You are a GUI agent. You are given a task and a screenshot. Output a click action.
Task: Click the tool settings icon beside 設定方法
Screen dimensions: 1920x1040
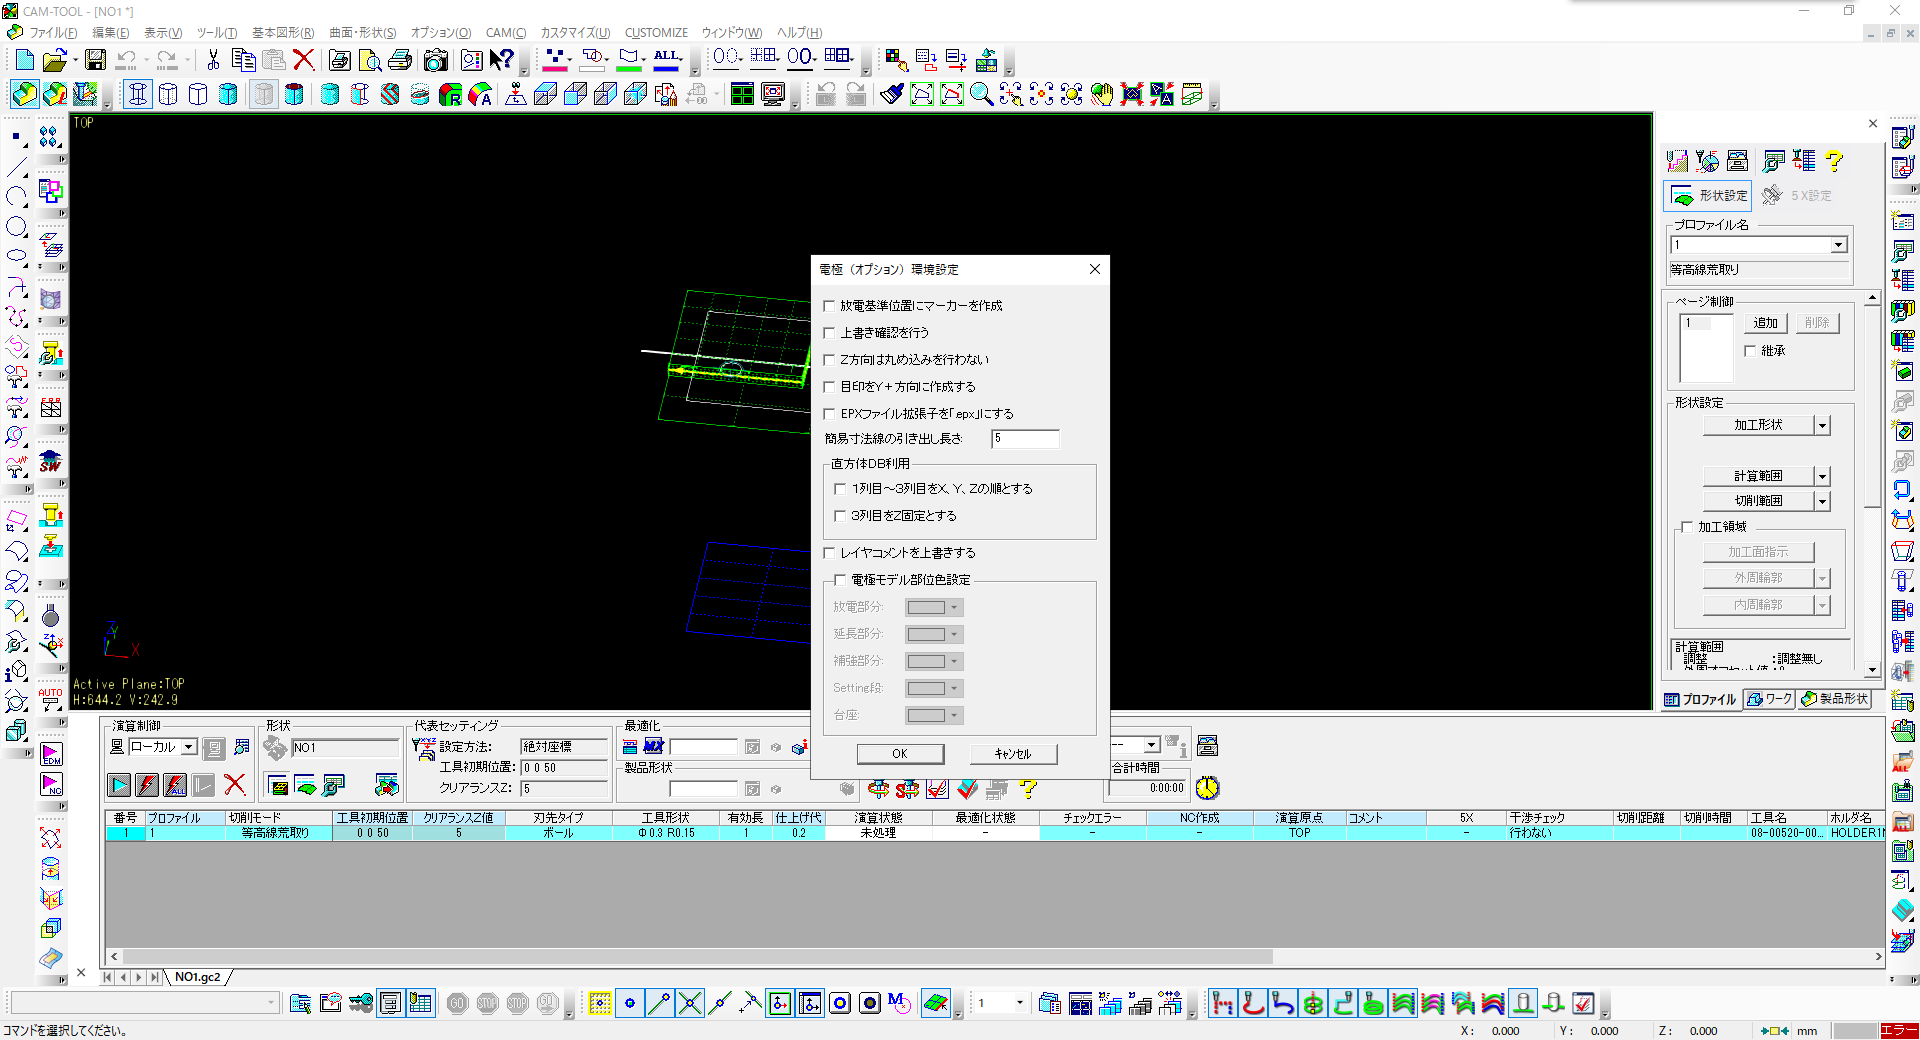[x=424, y=748]
